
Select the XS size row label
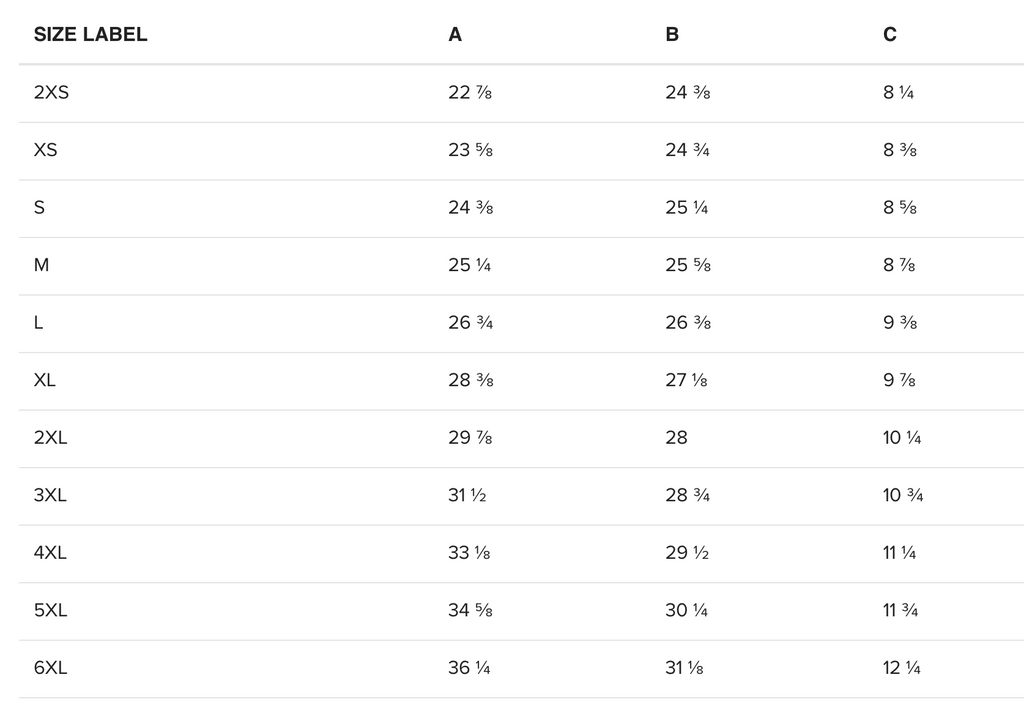tap(45, 150)
